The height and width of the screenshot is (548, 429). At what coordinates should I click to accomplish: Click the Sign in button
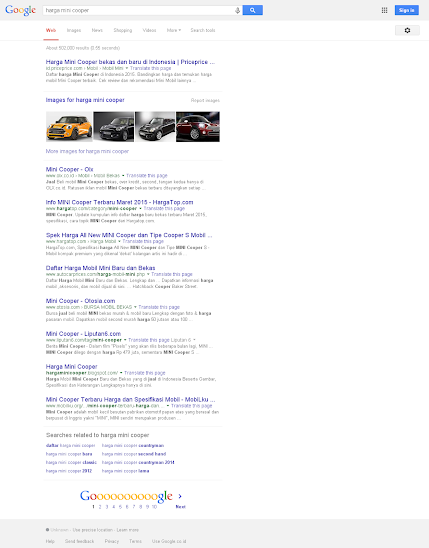click(x=407, y=10)
